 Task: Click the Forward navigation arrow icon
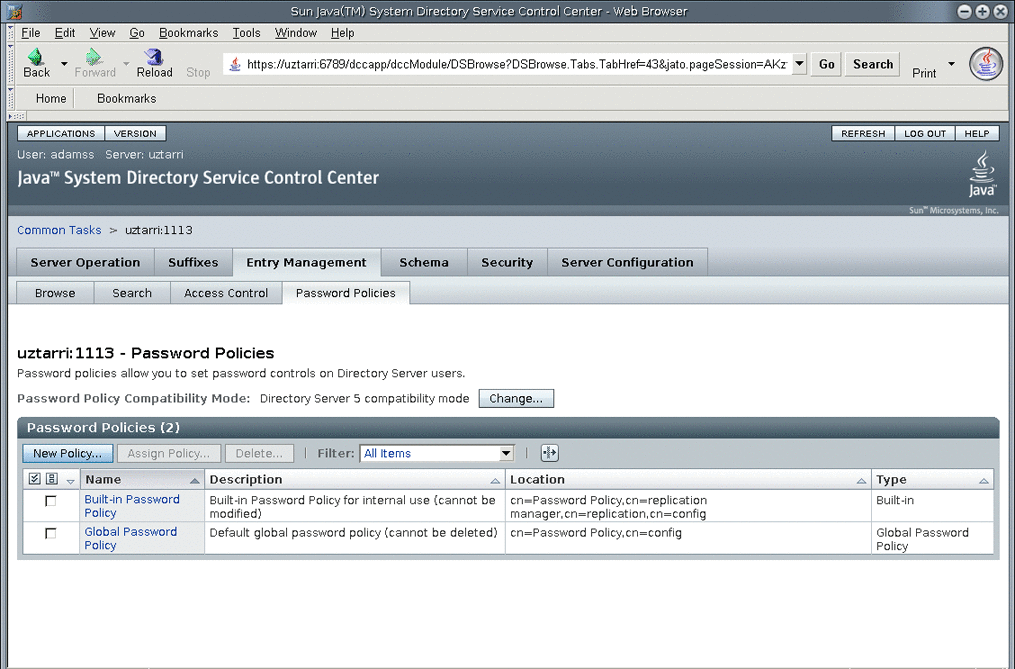pyautogui.click(x=95, y=57)
